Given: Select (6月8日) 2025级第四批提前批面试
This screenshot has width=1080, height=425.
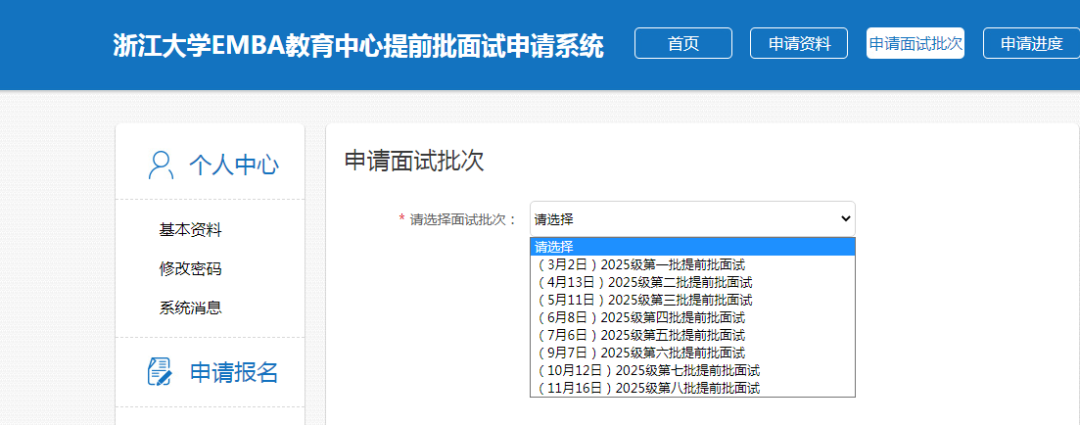Looking at the screenshot, I should [692, 318].
